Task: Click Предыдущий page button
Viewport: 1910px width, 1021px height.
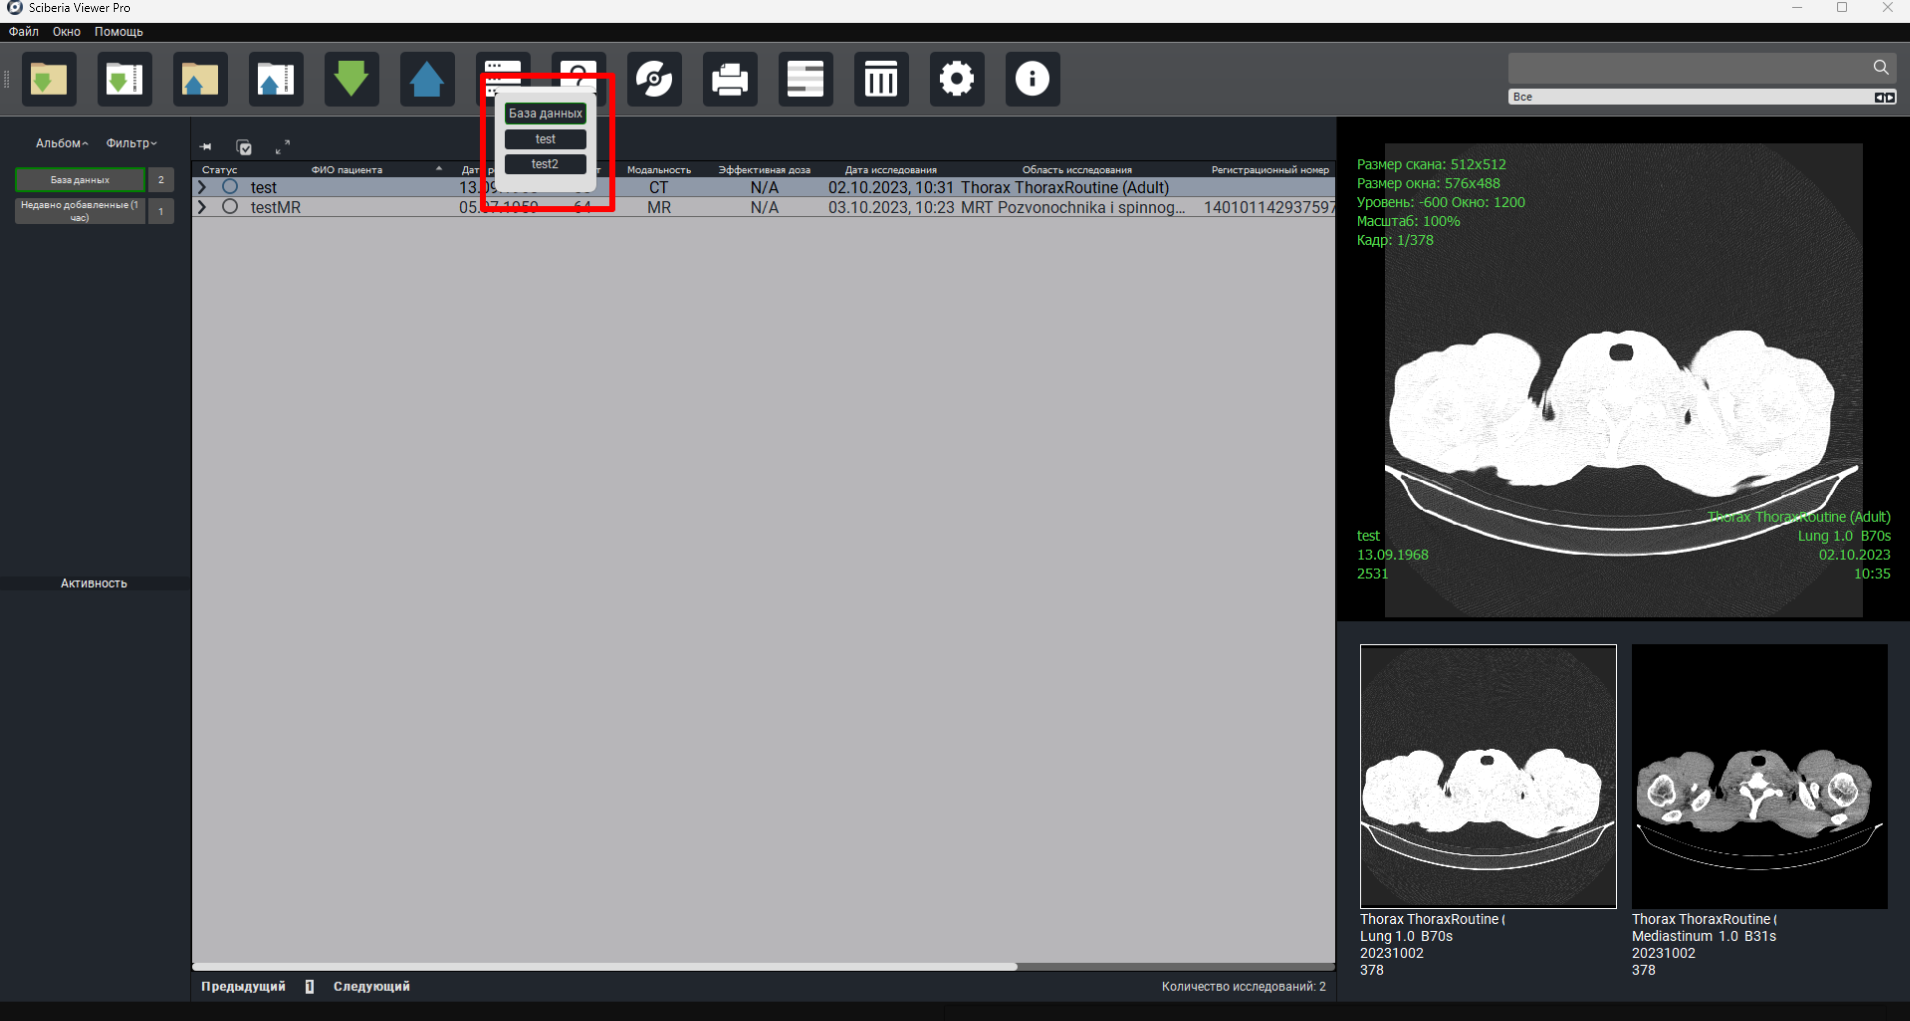Action: tap(243, 986)
